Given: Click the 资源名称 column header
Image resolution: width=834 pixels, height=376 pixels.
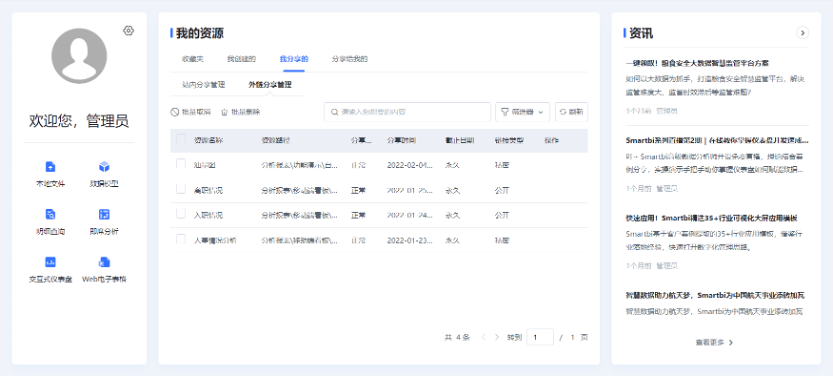Looking at the screenshot, I should pos(208,140).
